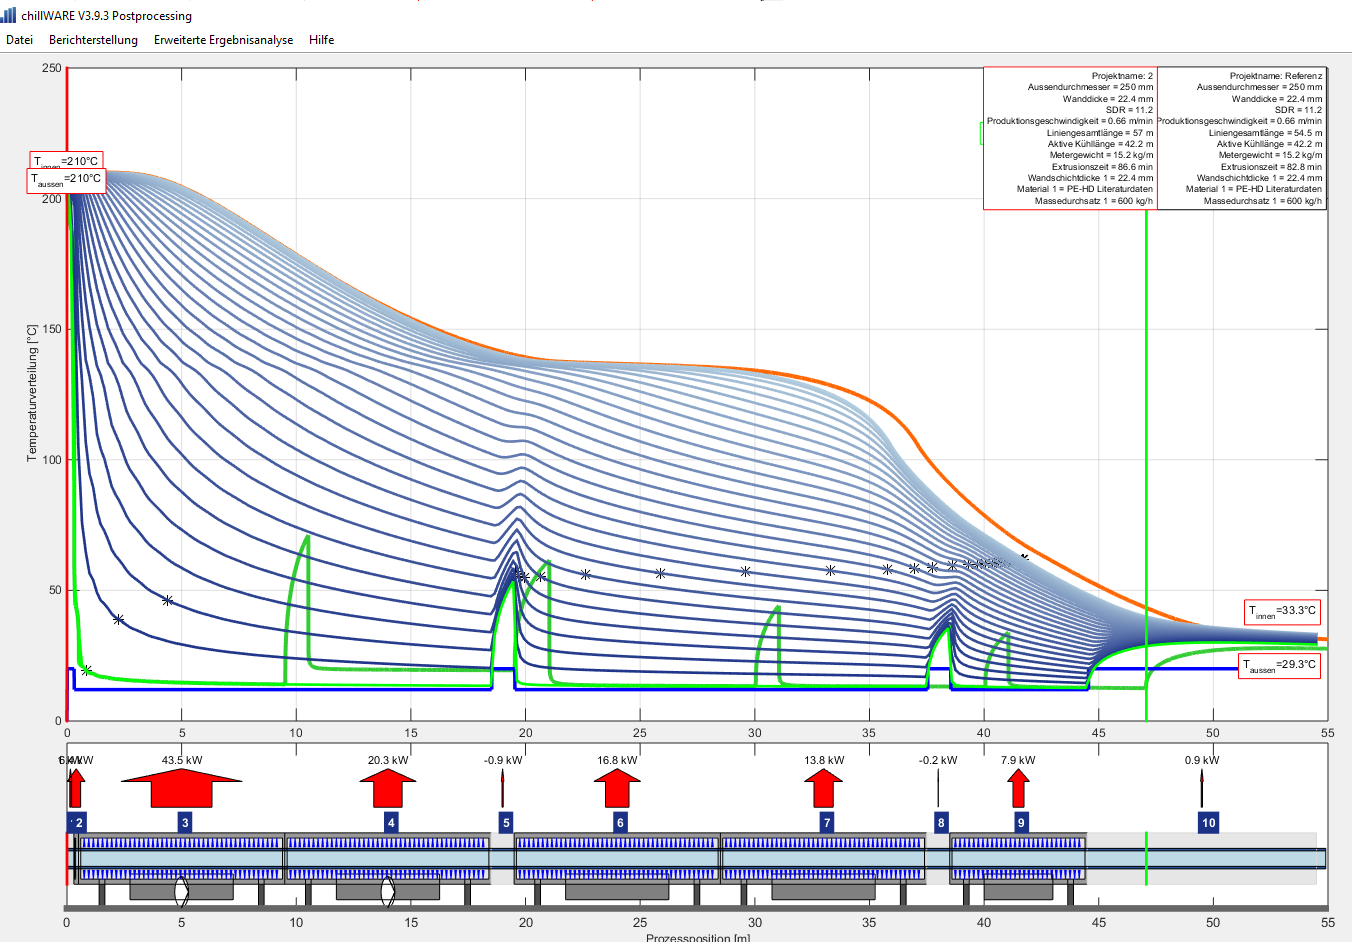This screenshot has height=942, width=1352.
Task: Click the 20.3 kW red heat arrow
Action: pyautogui.click(x=387, y=788)
